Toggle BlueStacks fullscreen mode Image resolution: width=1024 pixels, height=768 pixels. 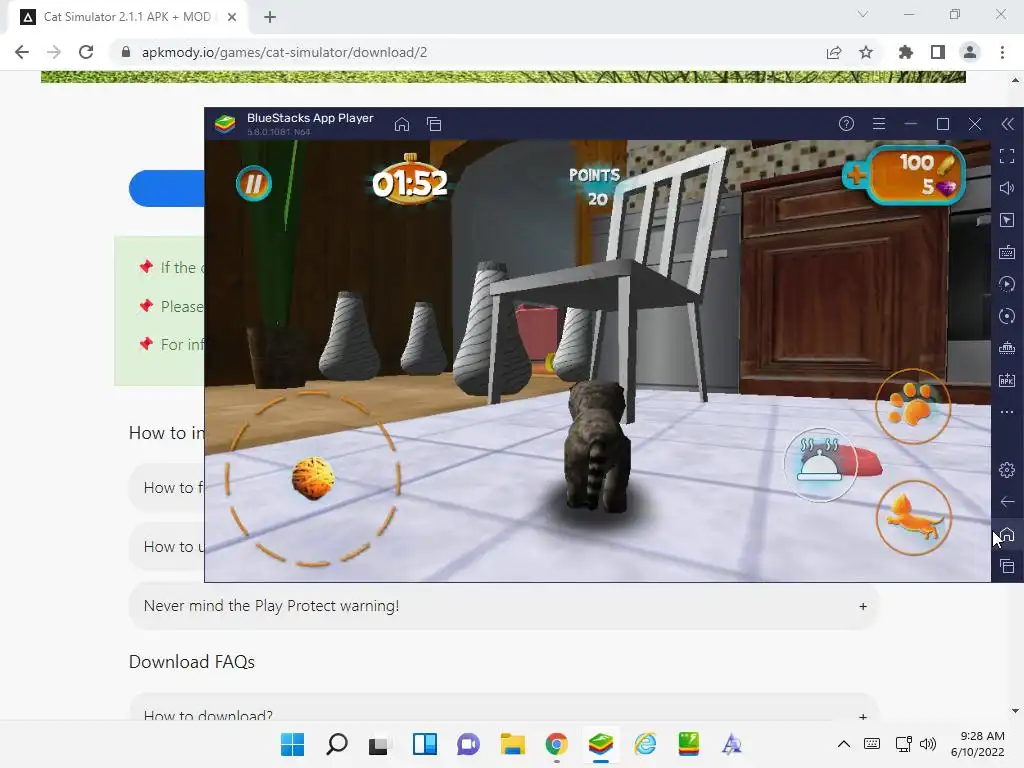click(x=1007, y=156)
